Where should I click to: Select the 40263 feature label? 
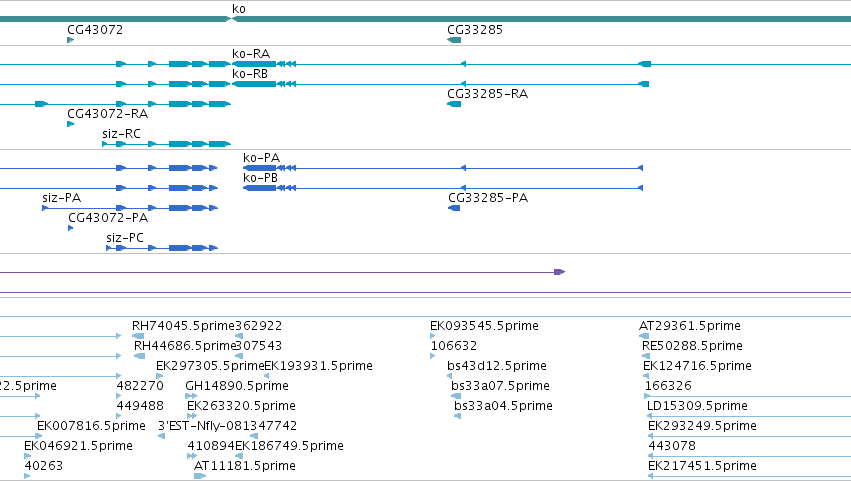[x=43, y=466]
